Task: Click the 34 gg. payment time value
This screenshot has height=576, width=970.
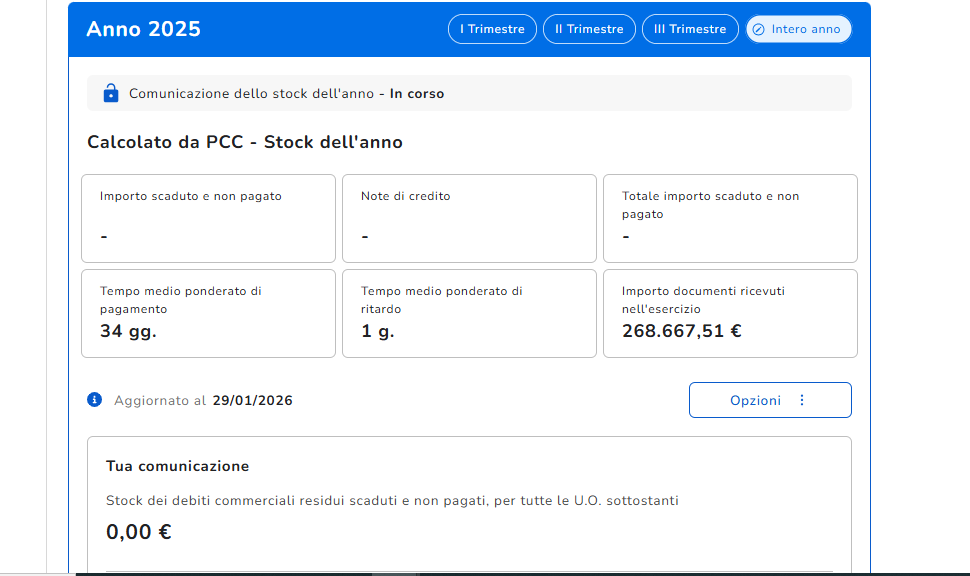Action: tap(128, 331)
